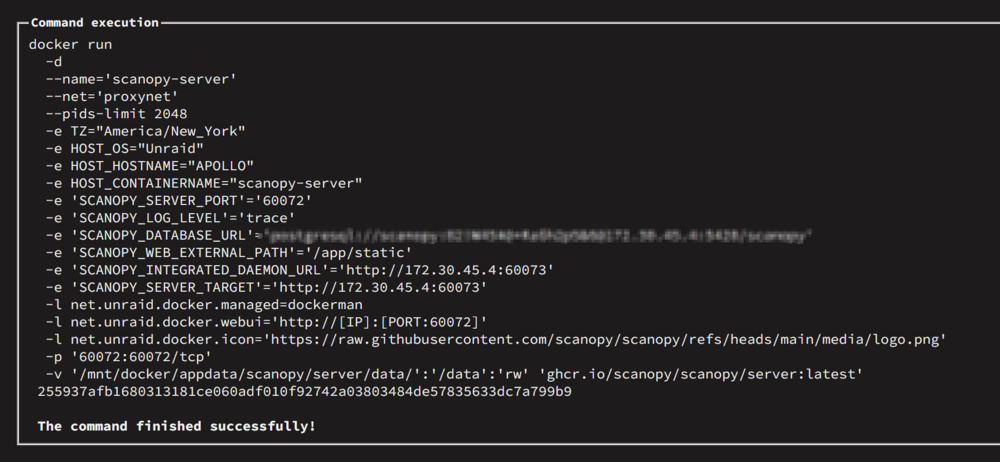The height and width of the screenshot is (462, 1000).
Task: Click the container ID hash output
Action: [304, 391]
